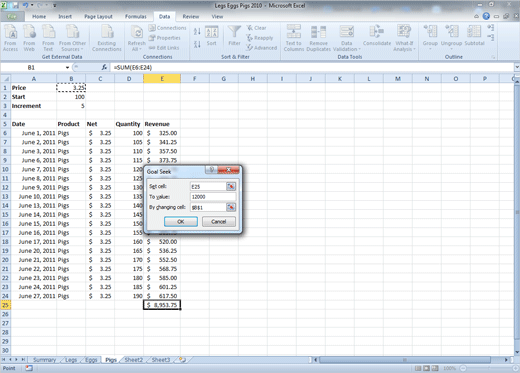Screen dimensions: 520x373
Task: Click Connections in the Connections group
Action: click(x=167, y=28)
